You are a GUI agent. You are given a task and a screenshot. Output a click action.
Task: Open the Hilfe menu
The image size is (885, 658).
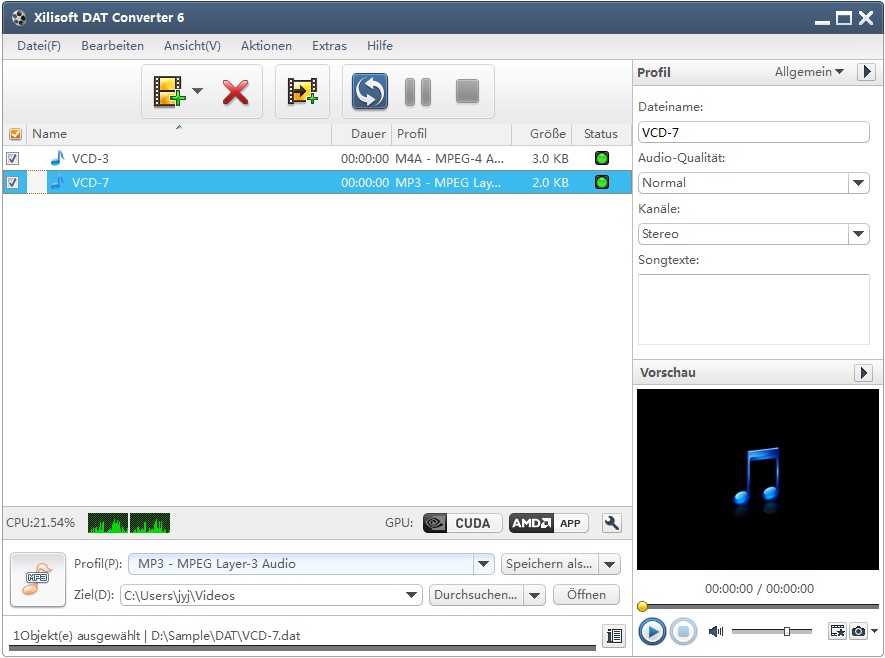coord(379,46)
